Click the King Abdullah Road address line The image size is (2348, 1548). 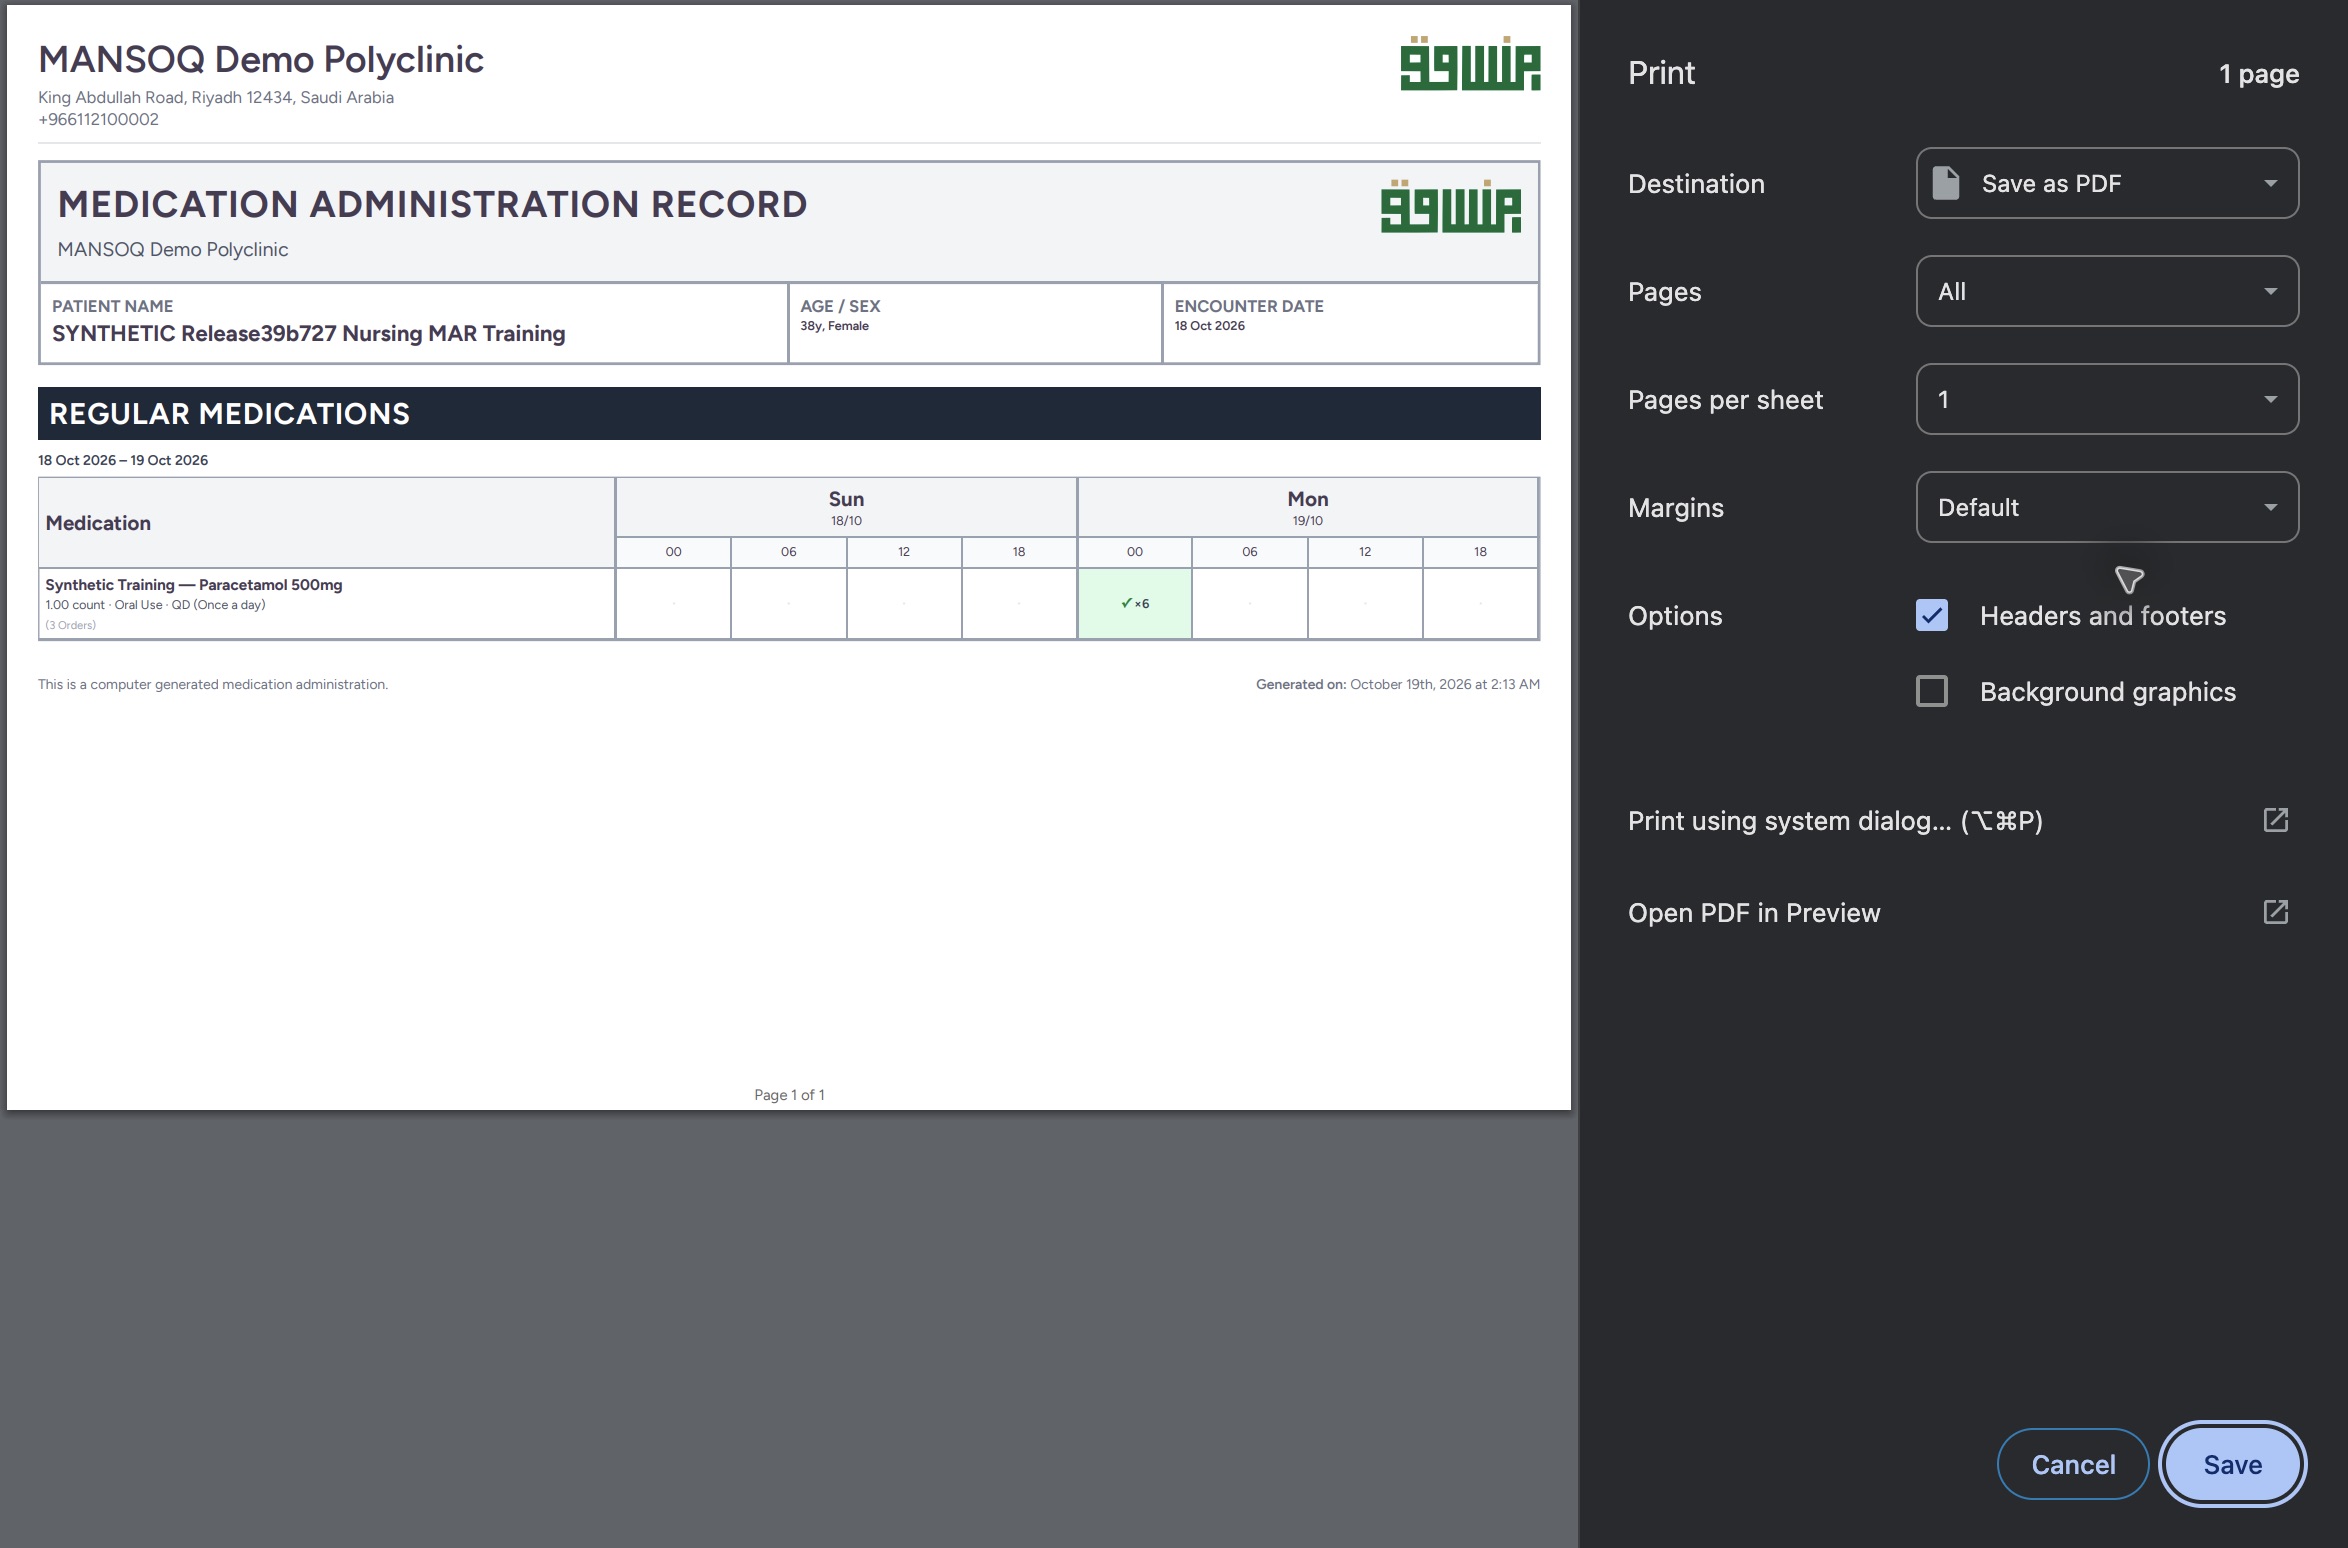click(x=216, y=97)
